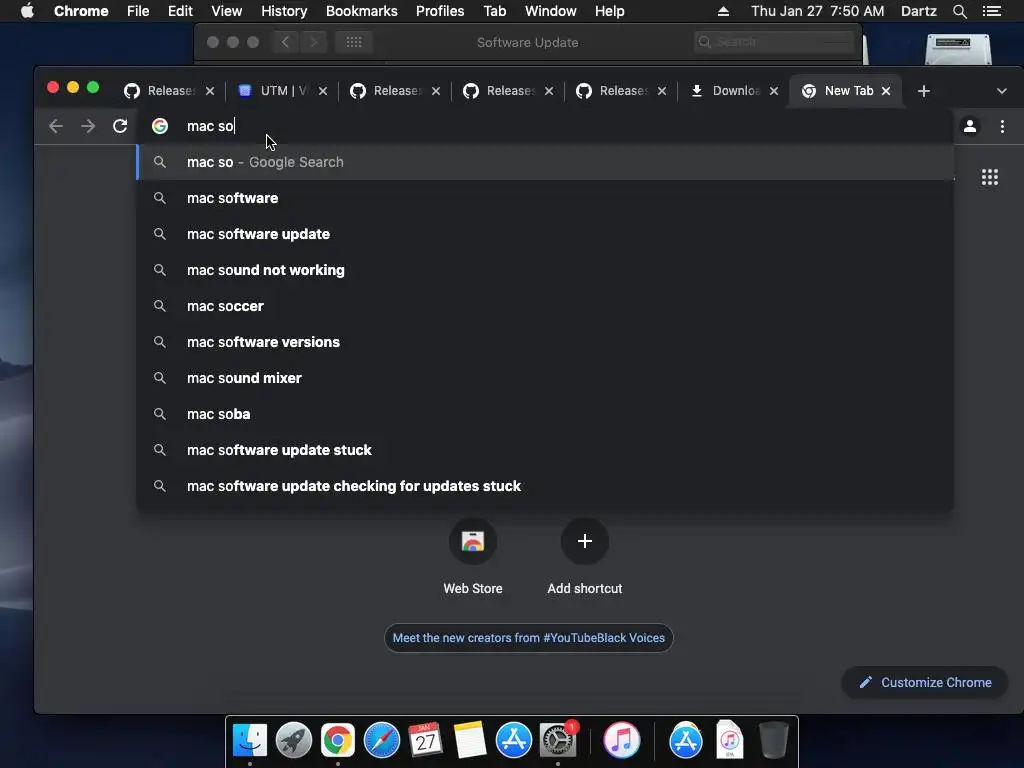
Task: Select 'mac software update checking for updates stuck'
Action: [x=545, y=486]
